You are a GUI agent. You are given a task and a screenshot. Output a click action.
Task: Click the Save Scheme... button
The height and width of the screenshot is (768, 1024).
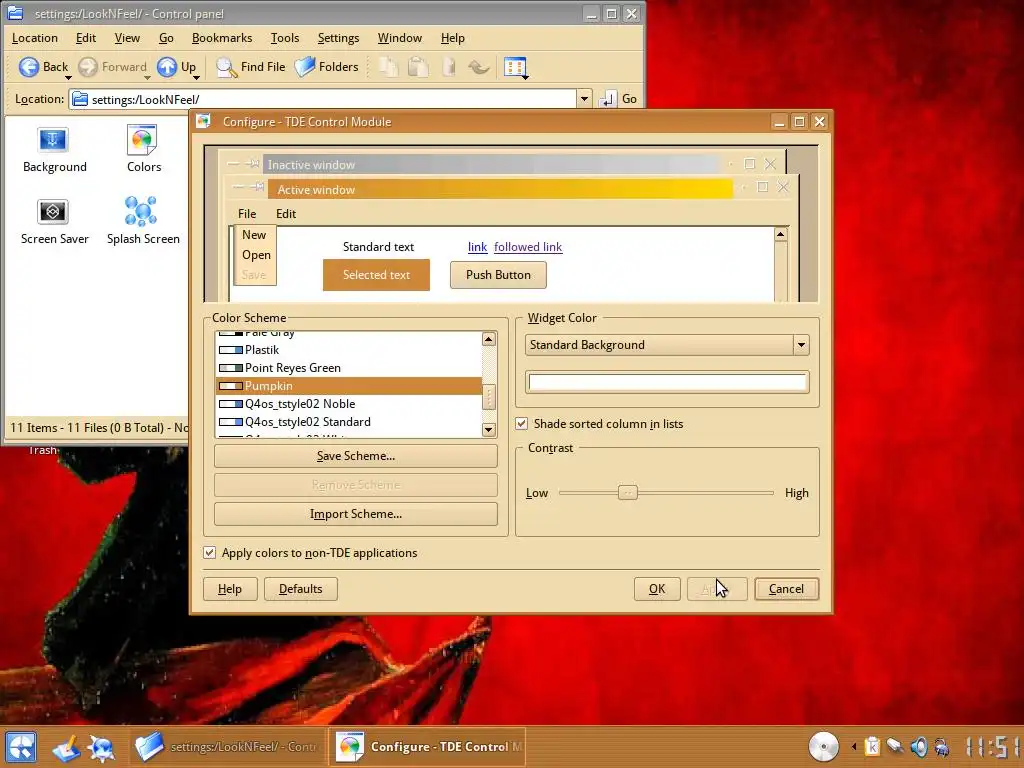coord(355,456)
